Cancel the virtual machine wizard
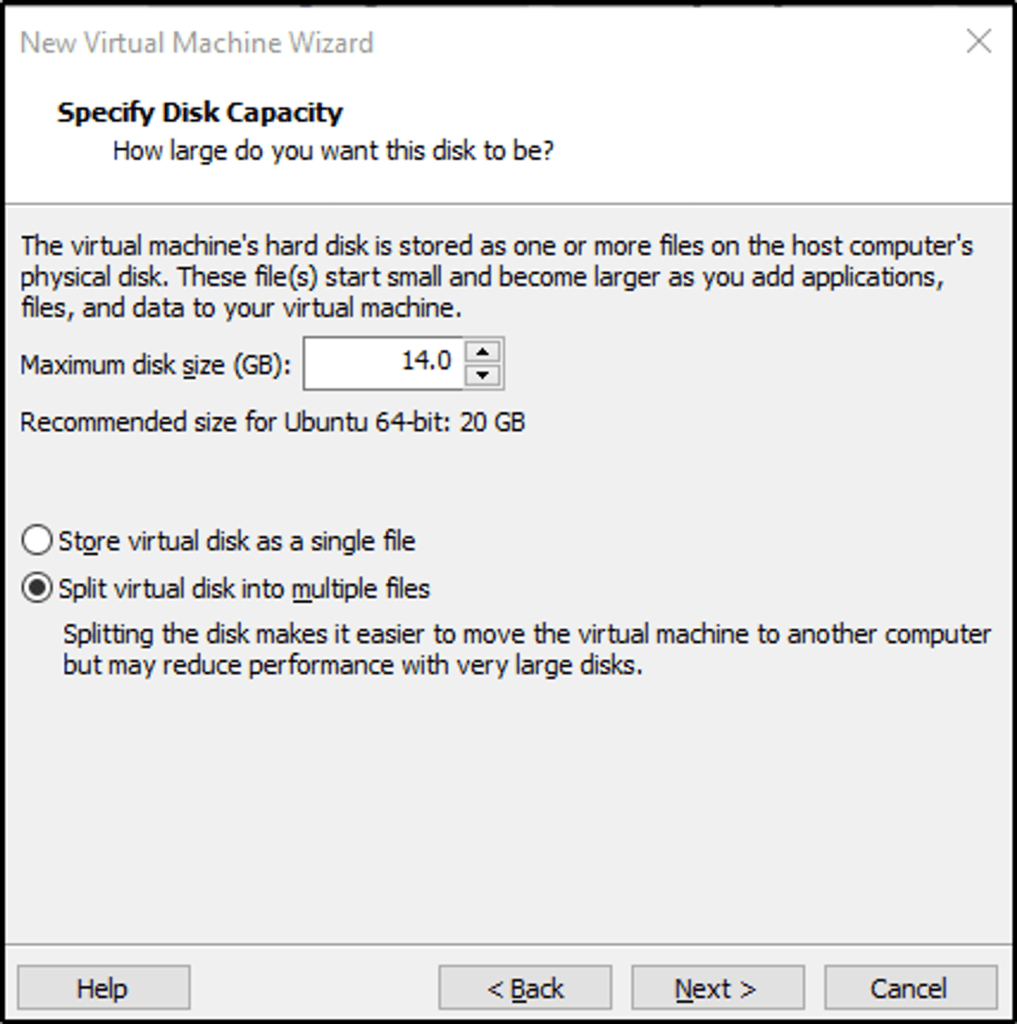Viewport: 1017px width, 1024px height. point(909,989)
